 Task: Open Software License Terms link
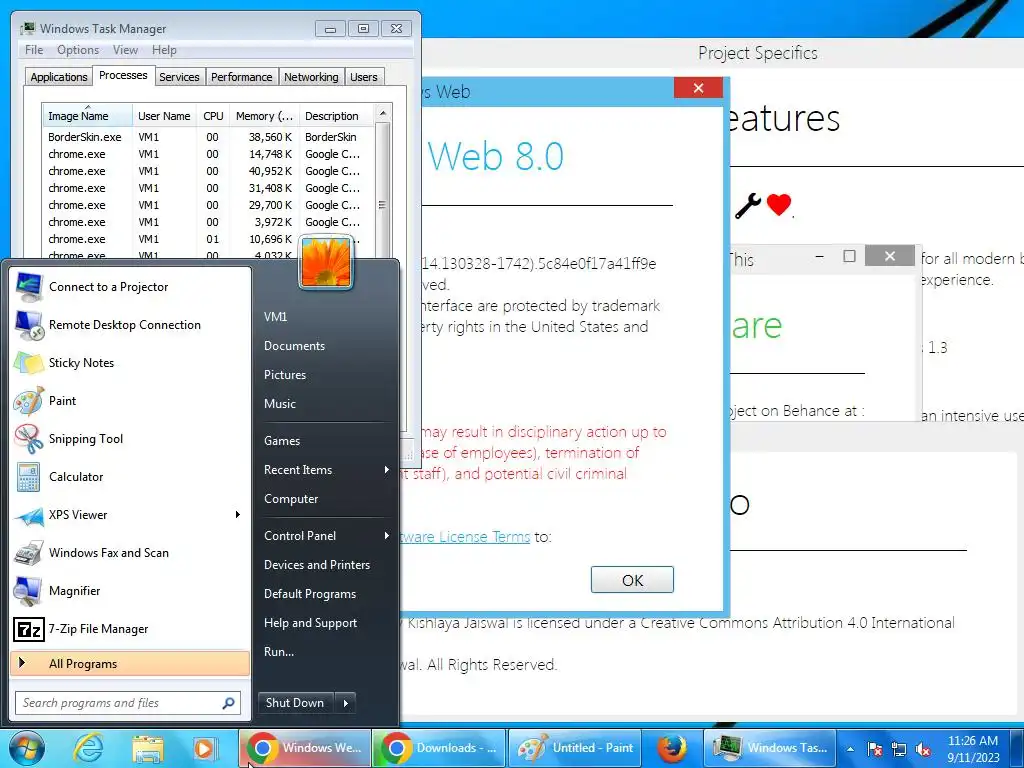click(x=465, y=537)
